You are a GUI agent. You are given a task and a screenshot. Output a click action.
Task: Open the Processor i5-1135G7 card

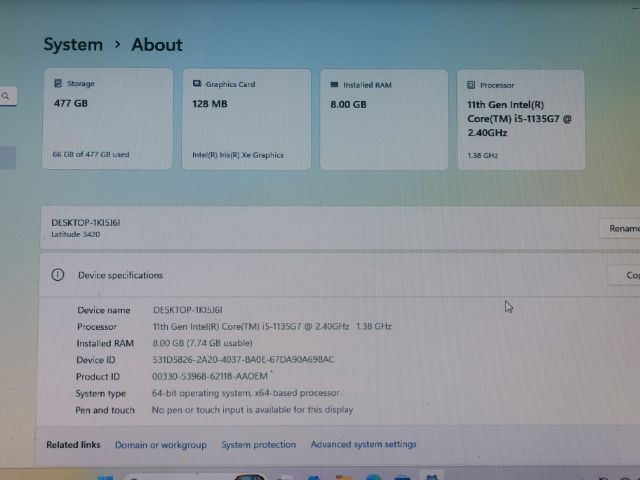[x=521, y=120]
